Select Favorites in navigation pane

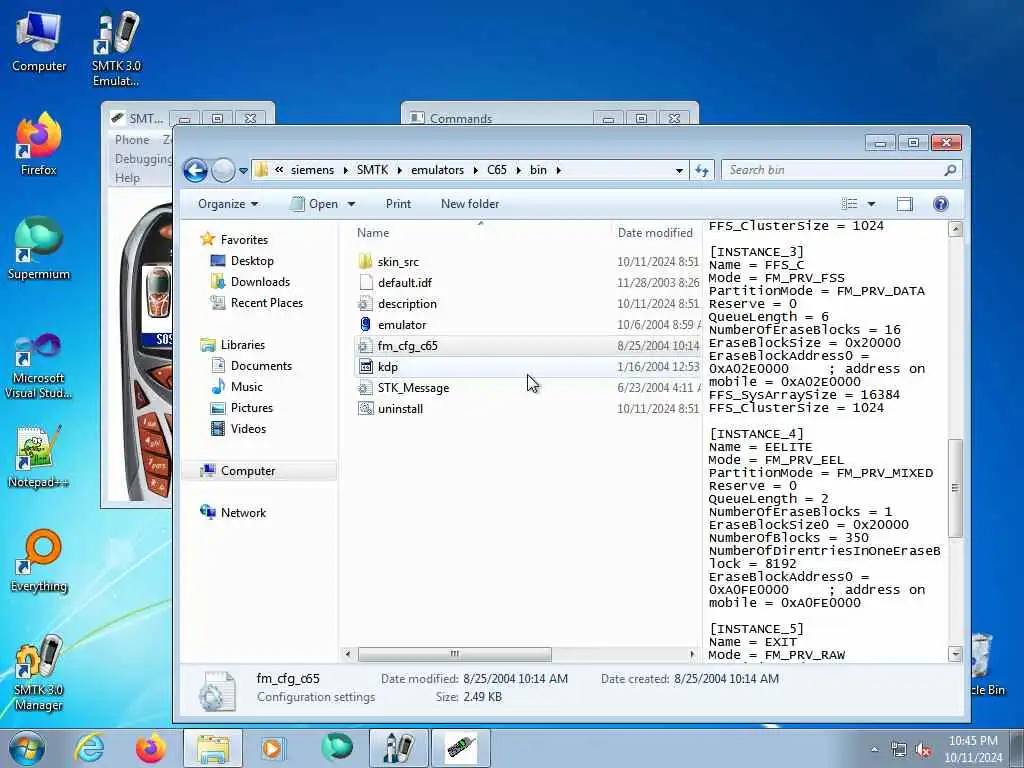click(x=244, y=240)
